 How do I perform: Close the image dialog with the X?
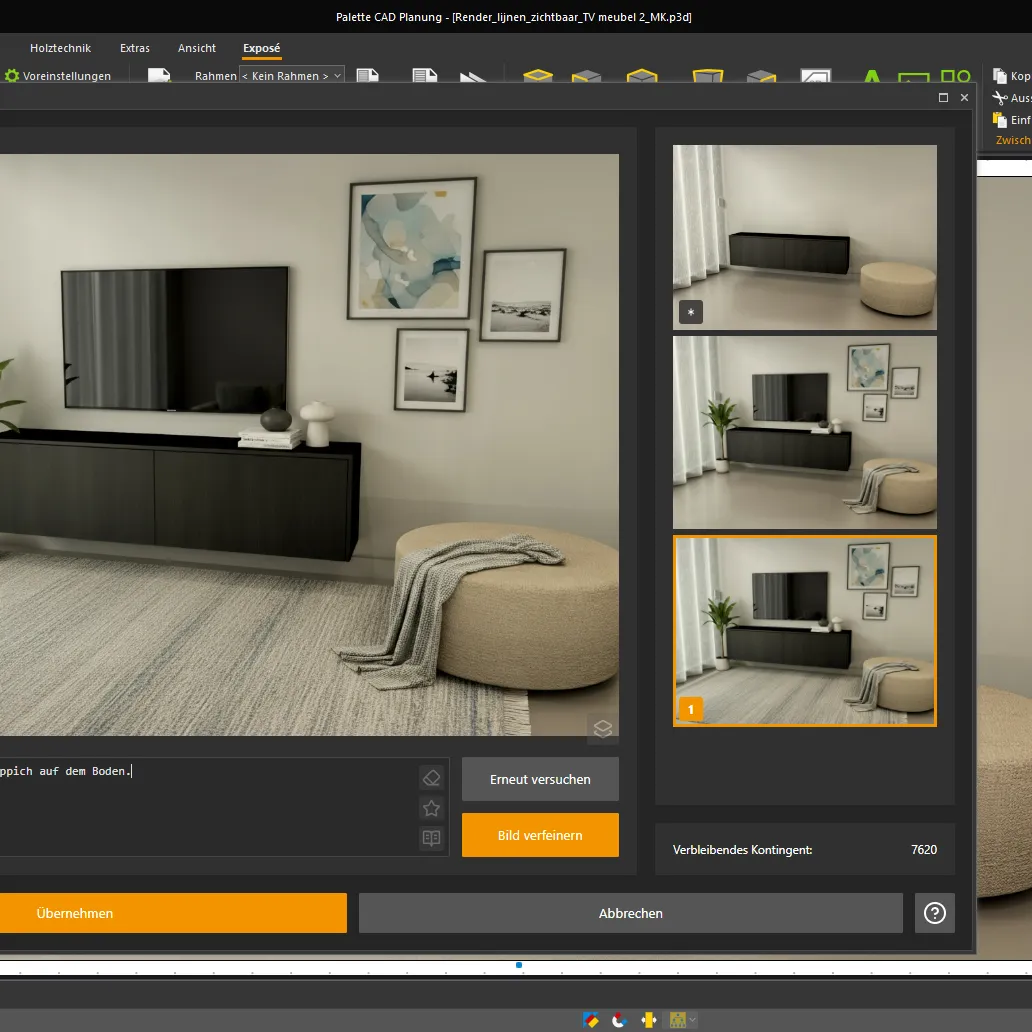964,97
